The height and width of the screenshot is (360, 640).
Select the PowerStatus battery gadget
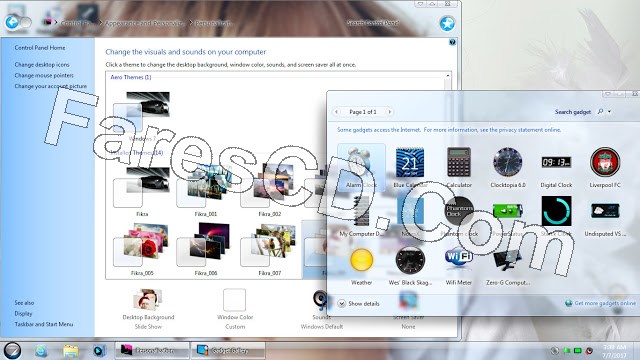tap(507, 216)
